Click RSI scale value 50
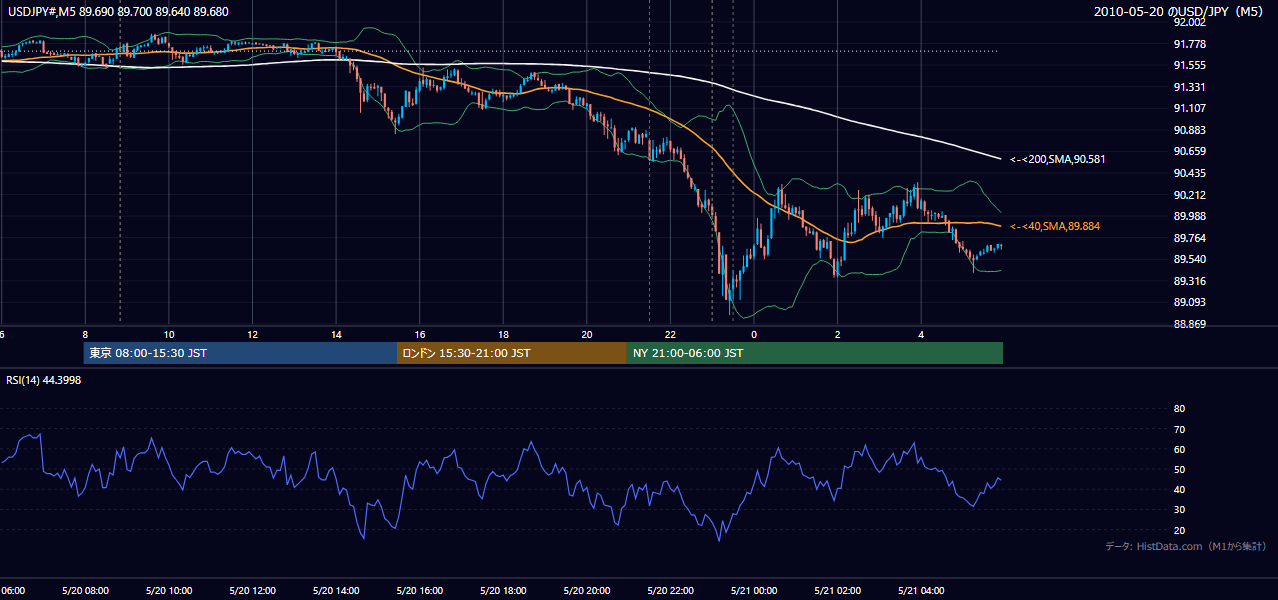This screenshot has width=1278, height=600. coord(1179,469)
